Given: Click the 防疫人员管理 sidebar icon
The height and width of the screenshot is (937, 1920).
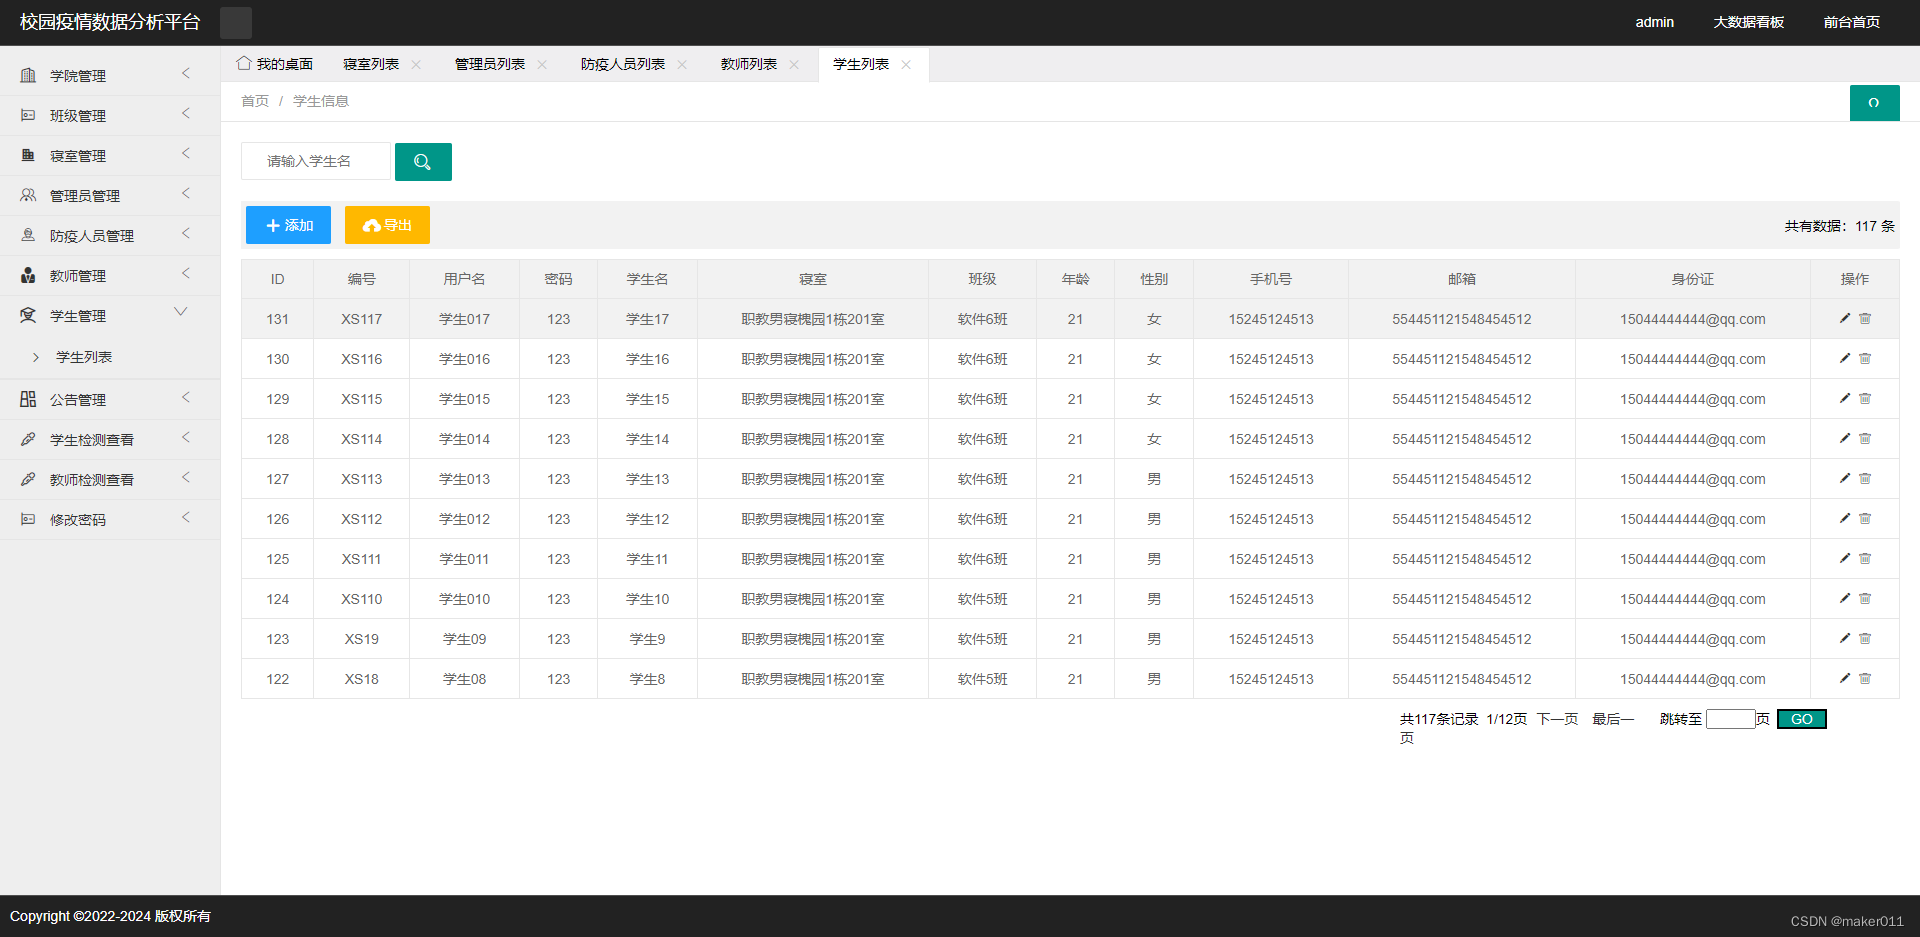Looking at the screenshot, I should point(28,236).
